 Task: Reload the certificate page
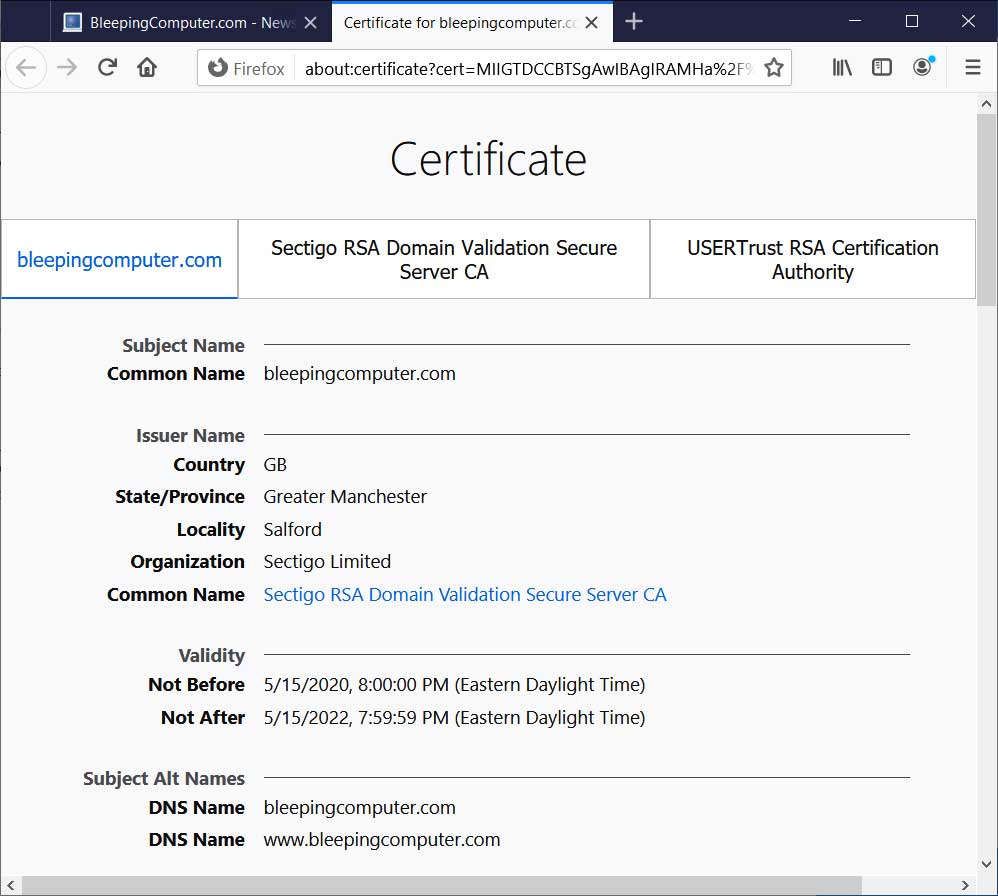click(x=107, y=67)
